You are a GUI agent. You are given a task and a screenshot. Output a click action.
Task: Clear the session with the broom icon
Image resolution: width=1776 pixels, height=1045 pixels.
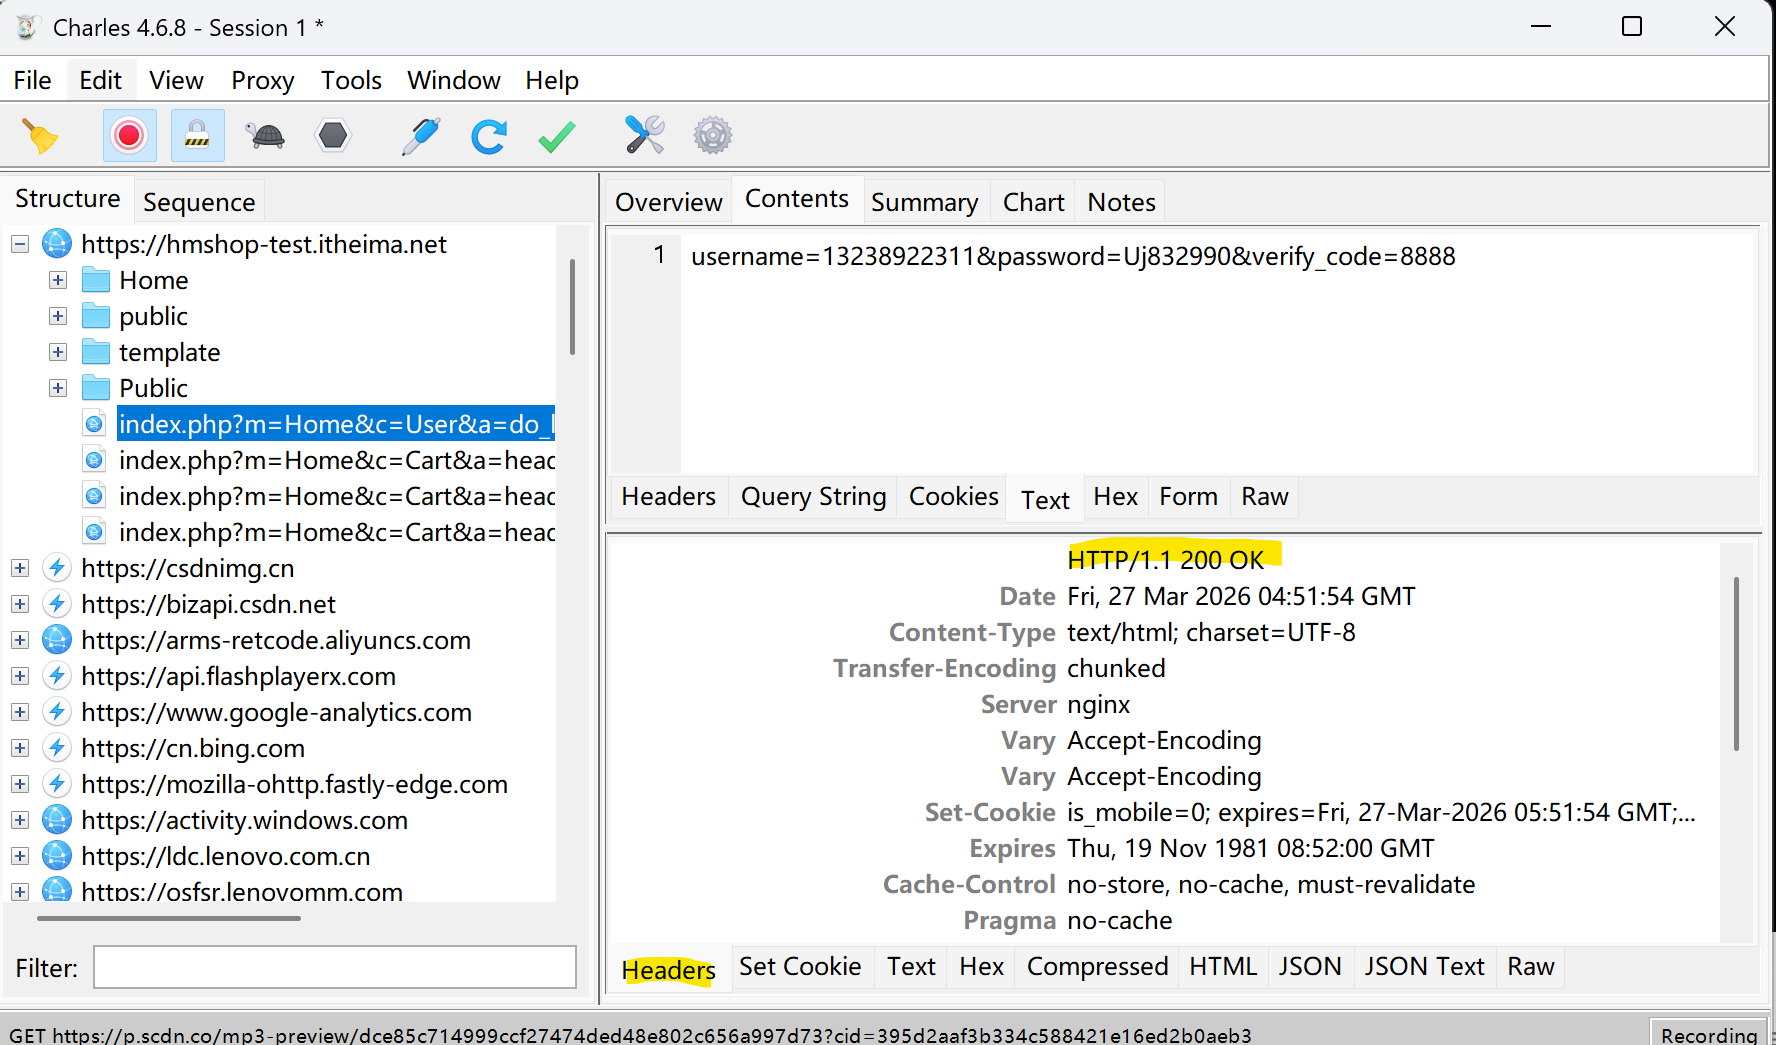click(41, 136)
